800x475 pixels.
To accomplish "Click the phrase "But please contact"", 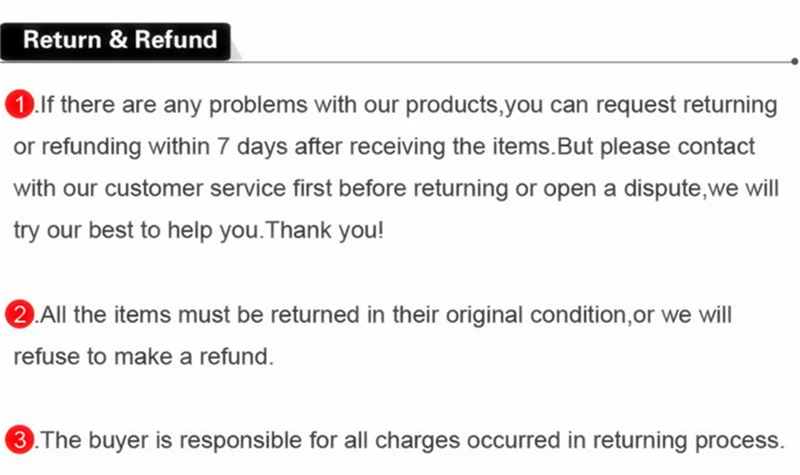I will click(656, 147).
